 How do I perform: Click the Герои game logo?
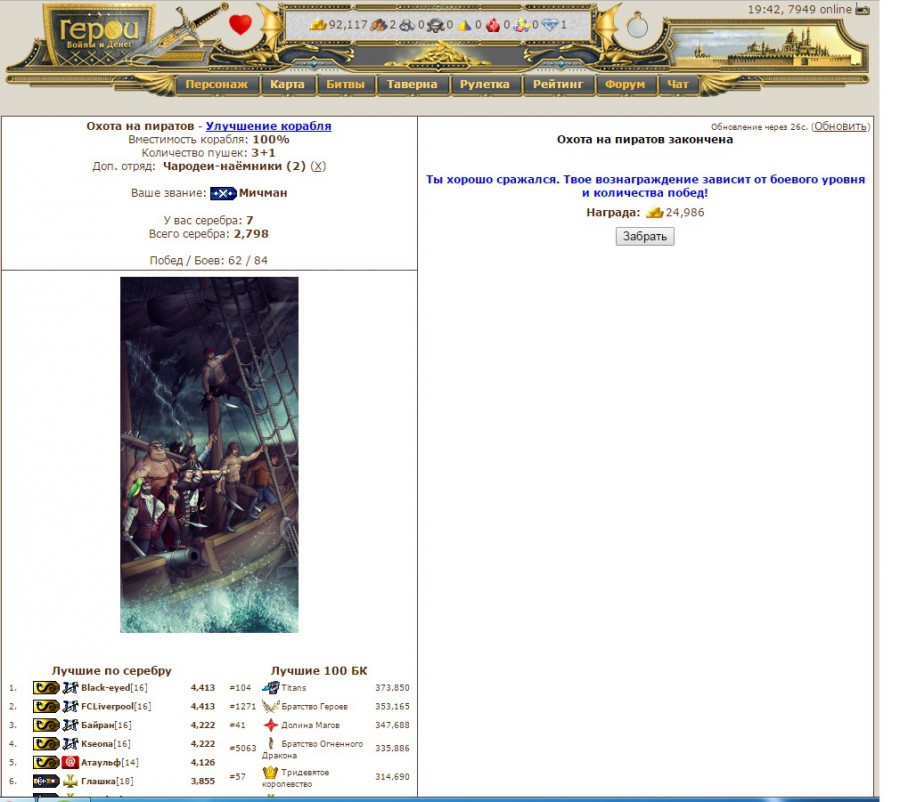tap(99, 34)
